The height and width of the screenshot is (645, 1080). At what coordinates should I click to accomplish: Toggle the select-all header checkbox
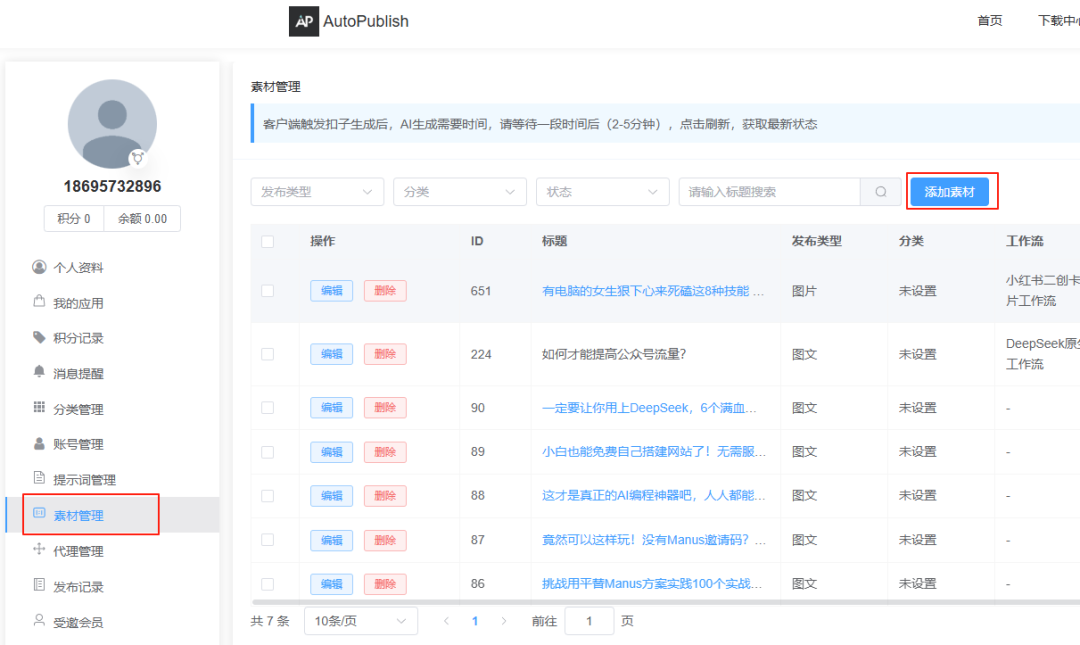click(x=267, y=241)
